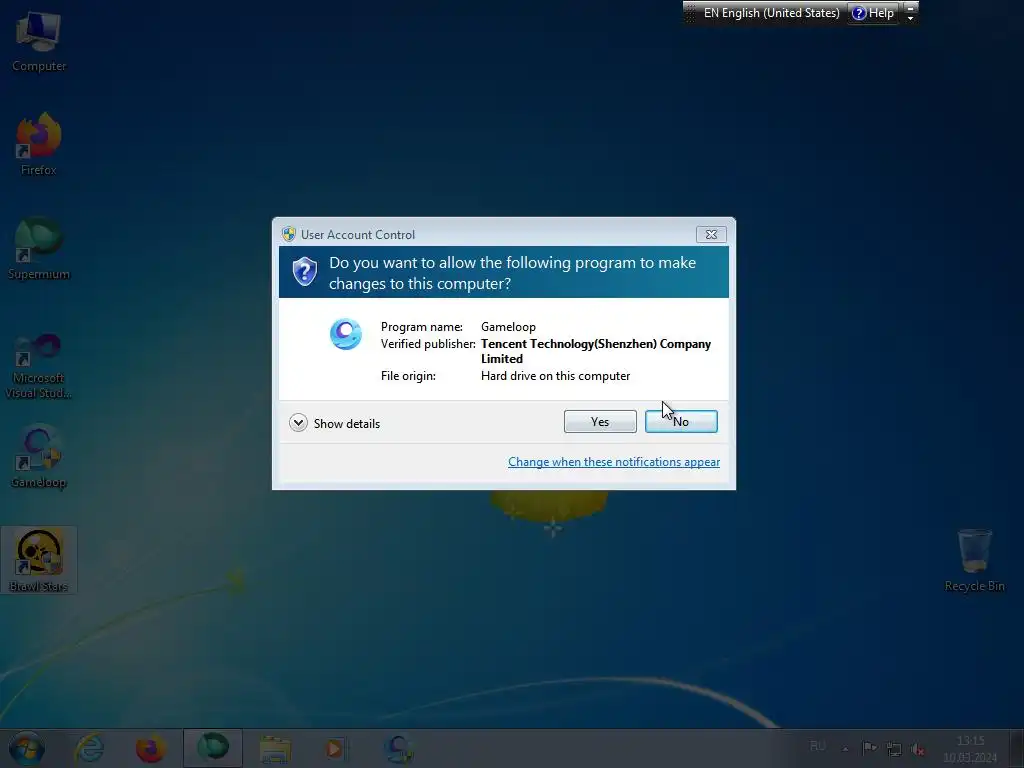Click the RU language indicator in tray
This screenshot has height=768, width=1024.
(818, 746)
